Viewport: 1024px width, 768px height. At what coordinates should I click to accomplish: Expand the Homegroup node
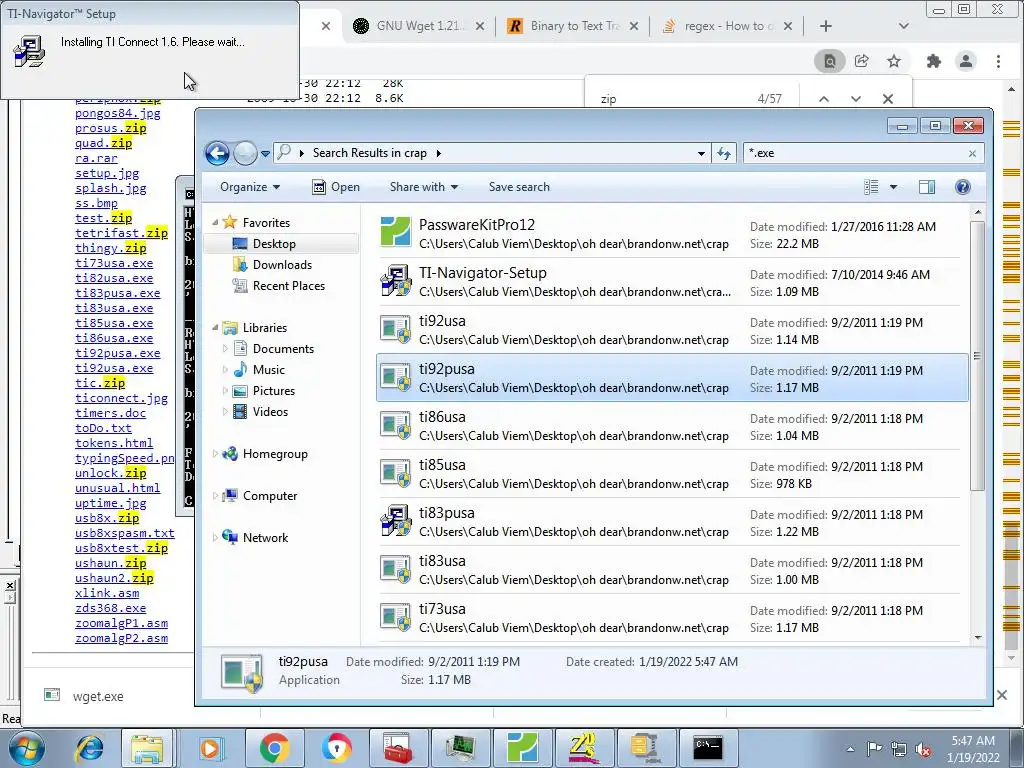coord(215,454)
